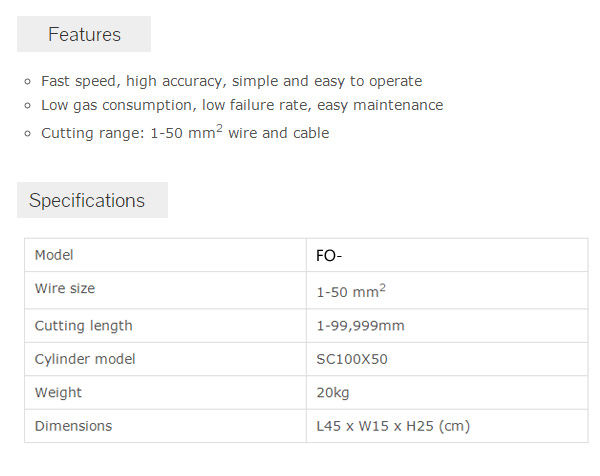Click the Cutting length label
This screenshot has height=476, width=600.
(84, 326)
